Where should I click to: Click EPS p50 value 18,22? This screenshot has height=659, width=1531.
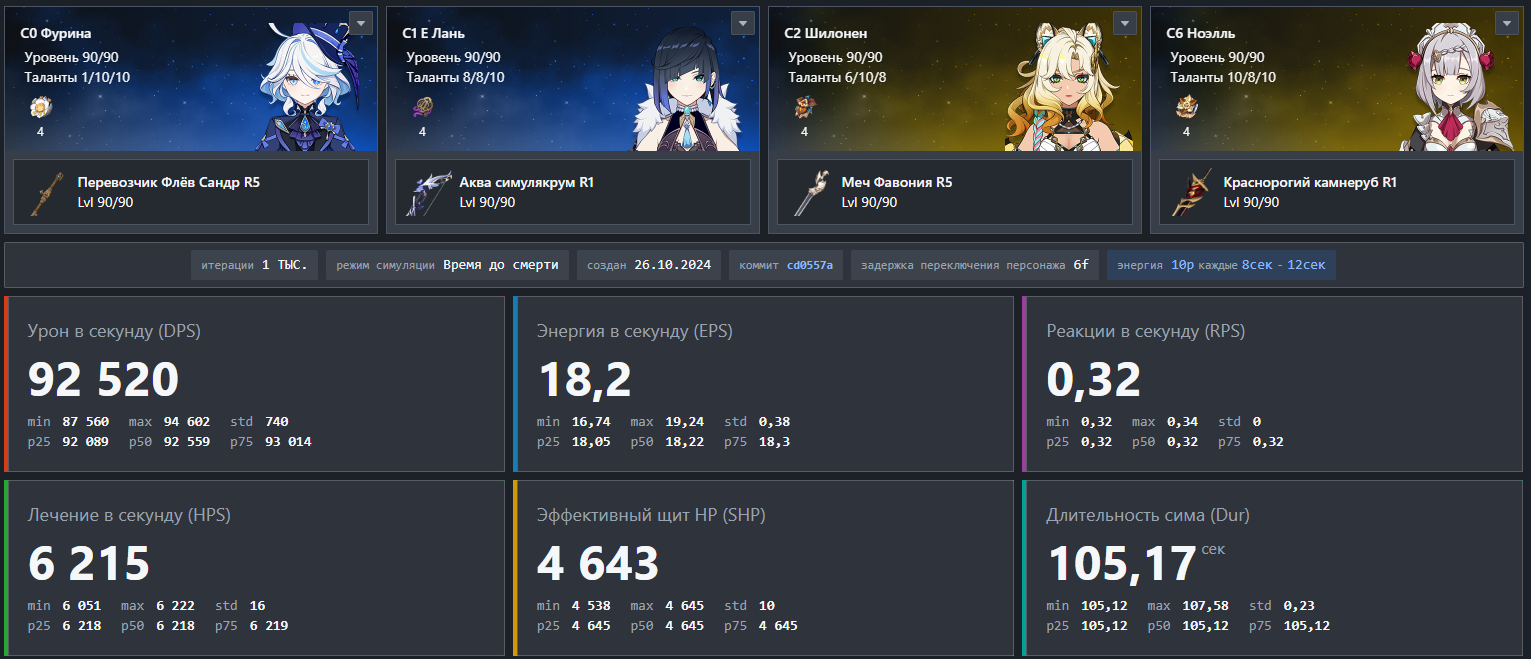pos(683,441)
